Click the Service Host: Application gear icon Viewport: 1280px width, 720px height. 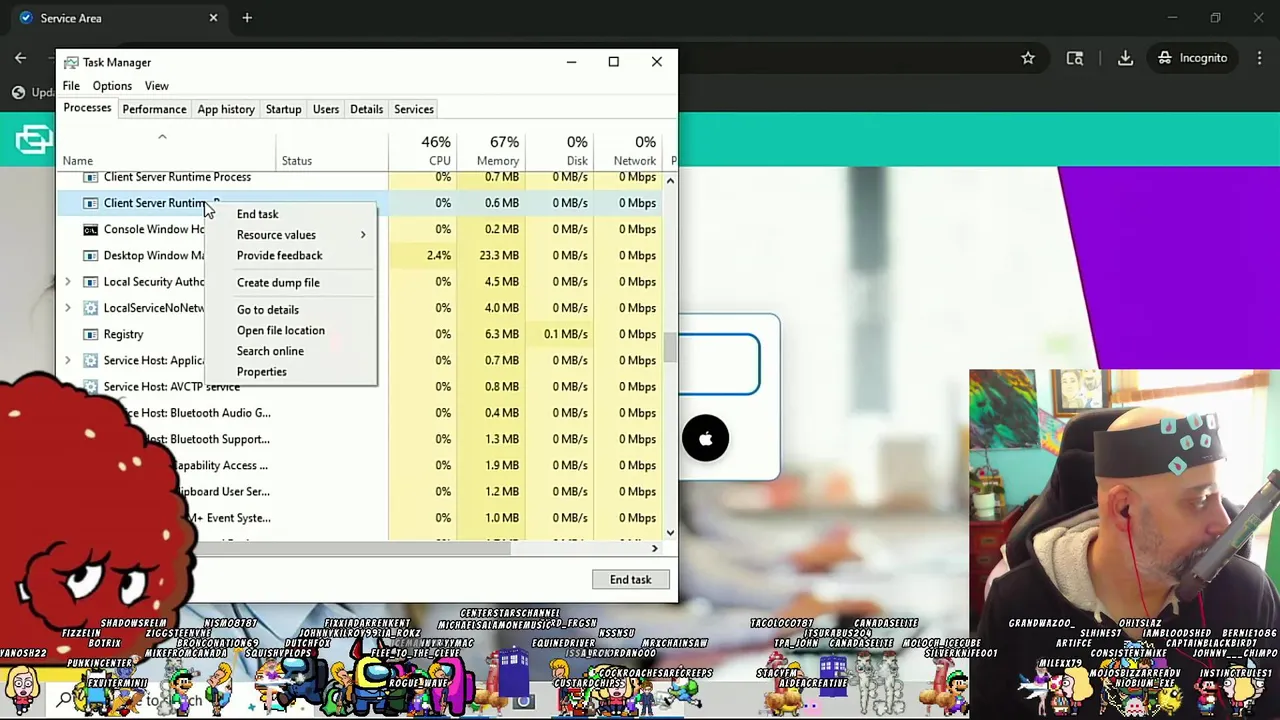(90, 360)
